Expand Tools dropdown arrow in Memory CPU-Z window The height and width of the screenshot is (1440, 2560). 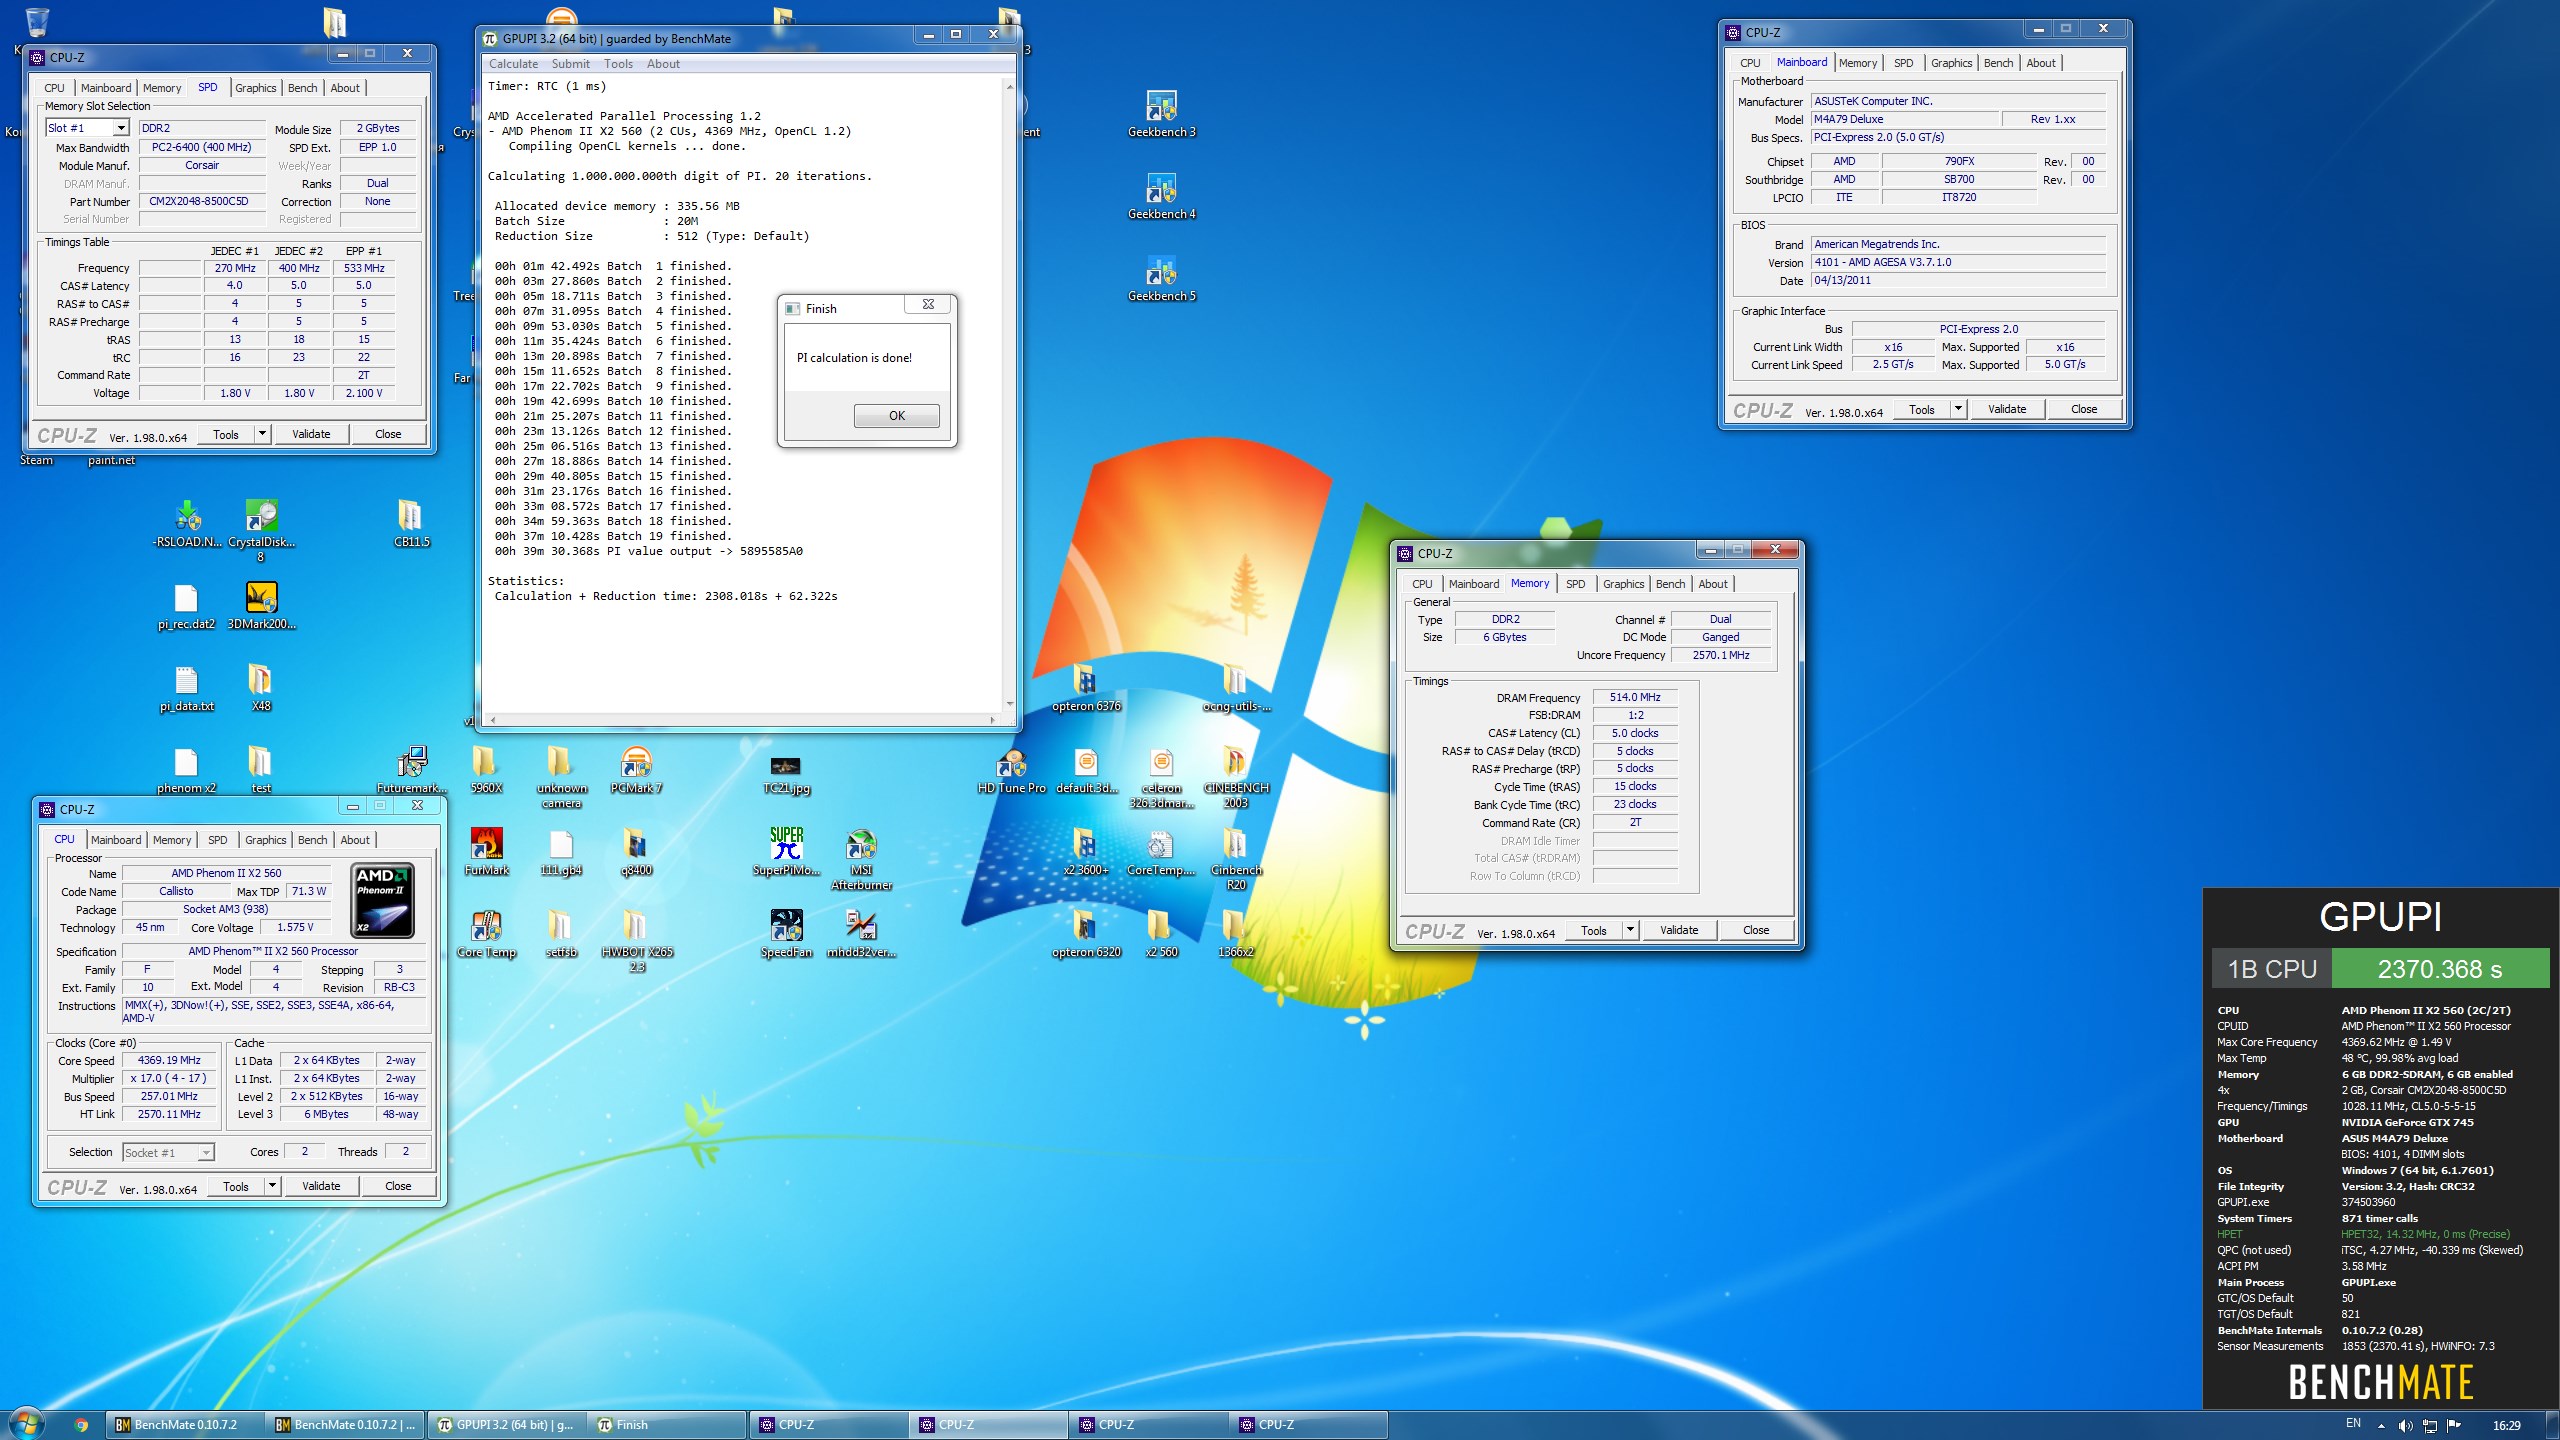[x=1630, y=930]
